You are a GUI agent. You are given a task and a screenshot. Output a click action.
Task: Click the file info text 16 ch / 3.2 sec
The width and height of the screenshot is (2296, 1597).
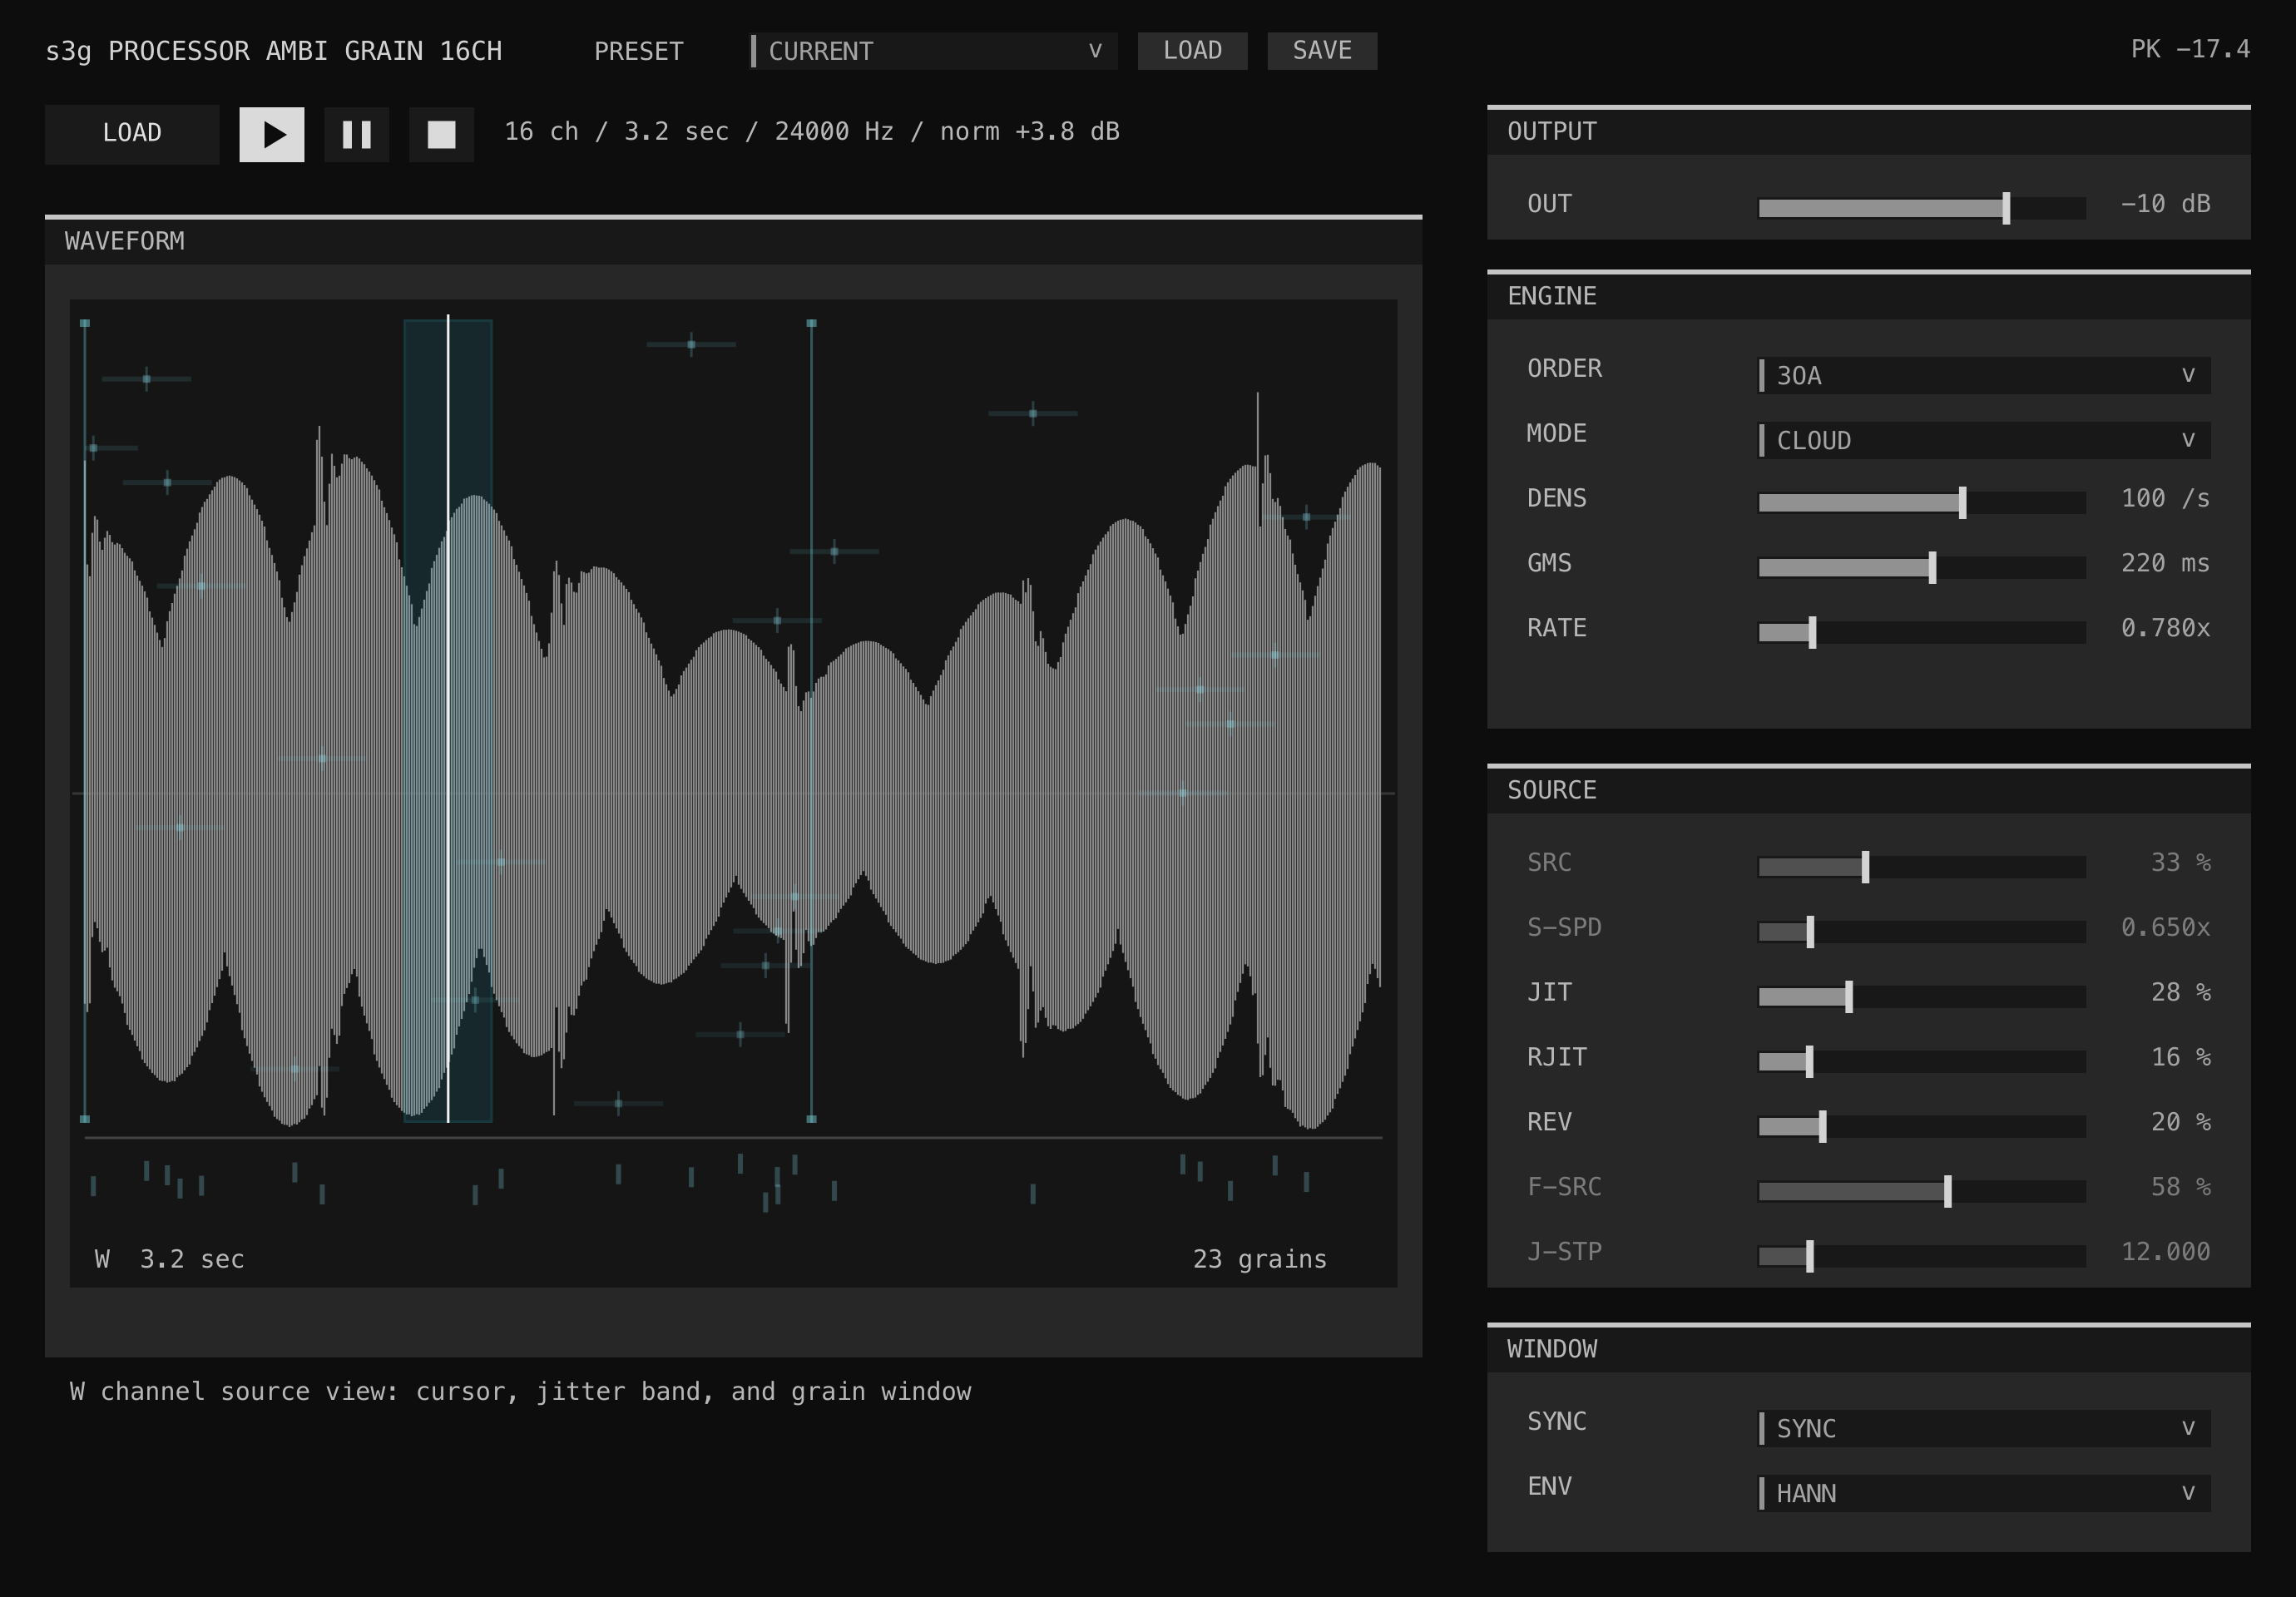pyautogui.click(x=811, y=132)
